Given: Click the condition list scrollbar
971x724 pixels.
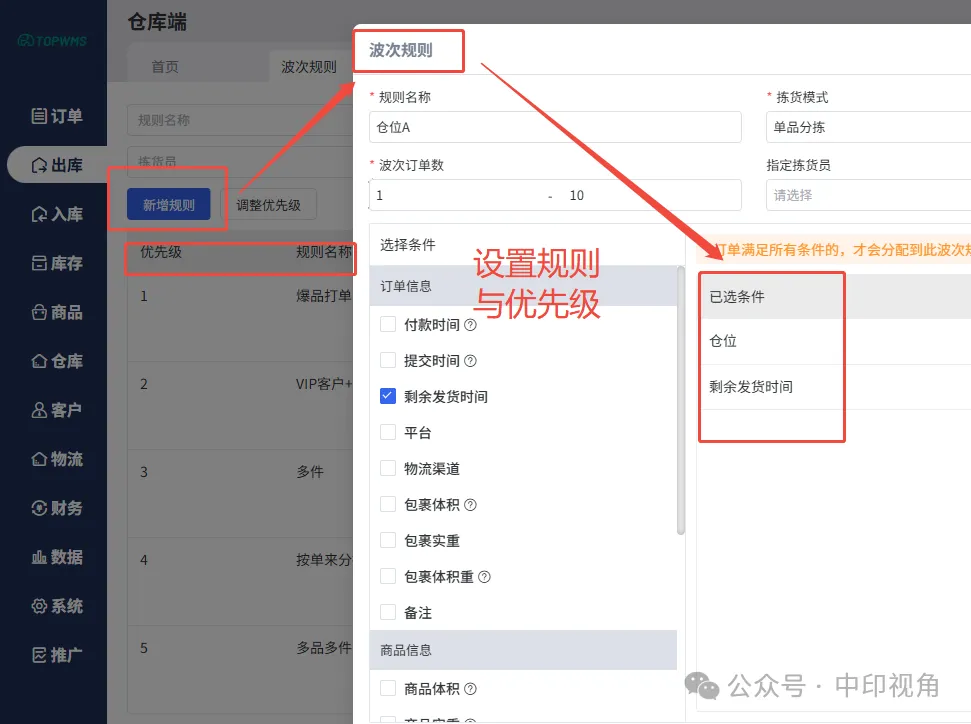Looking at the screenshot, I should [x=681, y=400].
